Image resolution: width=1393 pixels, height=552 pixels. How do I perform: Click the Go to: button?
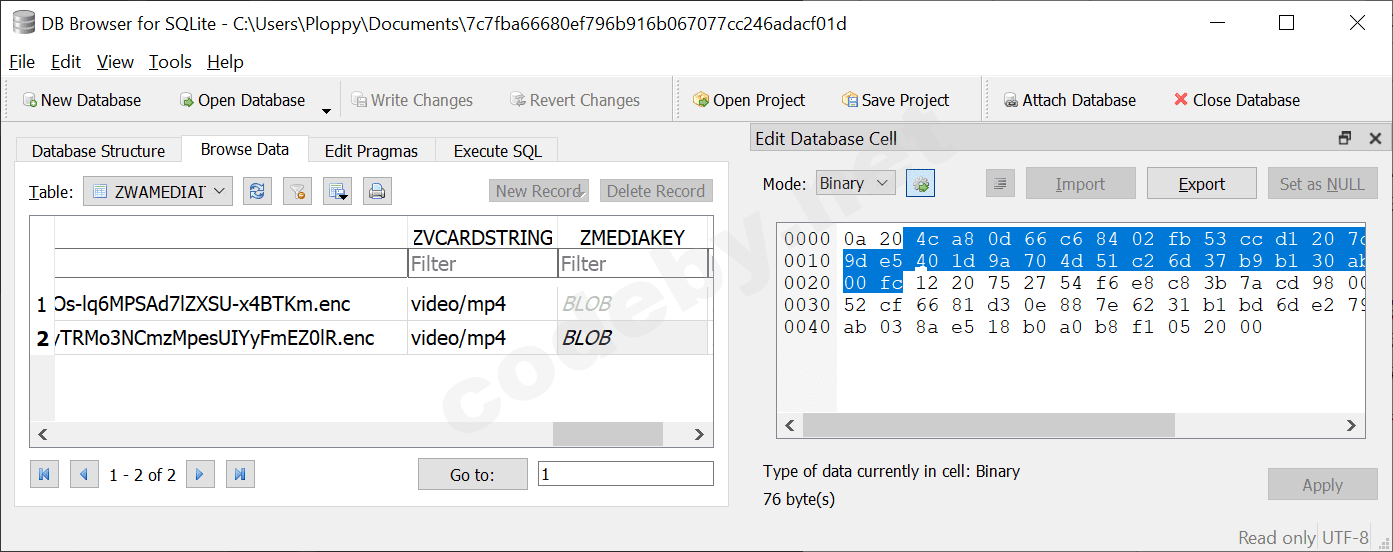click(x=472, y=475)
